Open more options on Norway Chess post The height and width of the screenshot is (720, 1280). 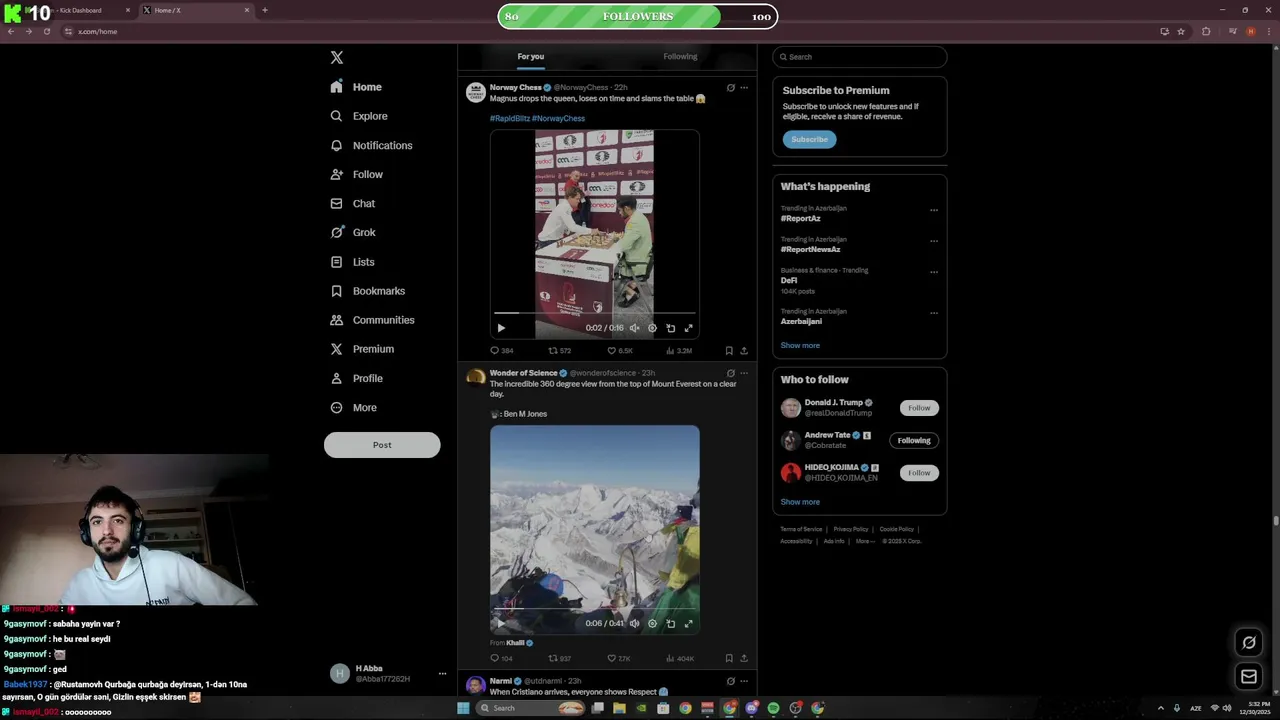(x=744, y=88)
